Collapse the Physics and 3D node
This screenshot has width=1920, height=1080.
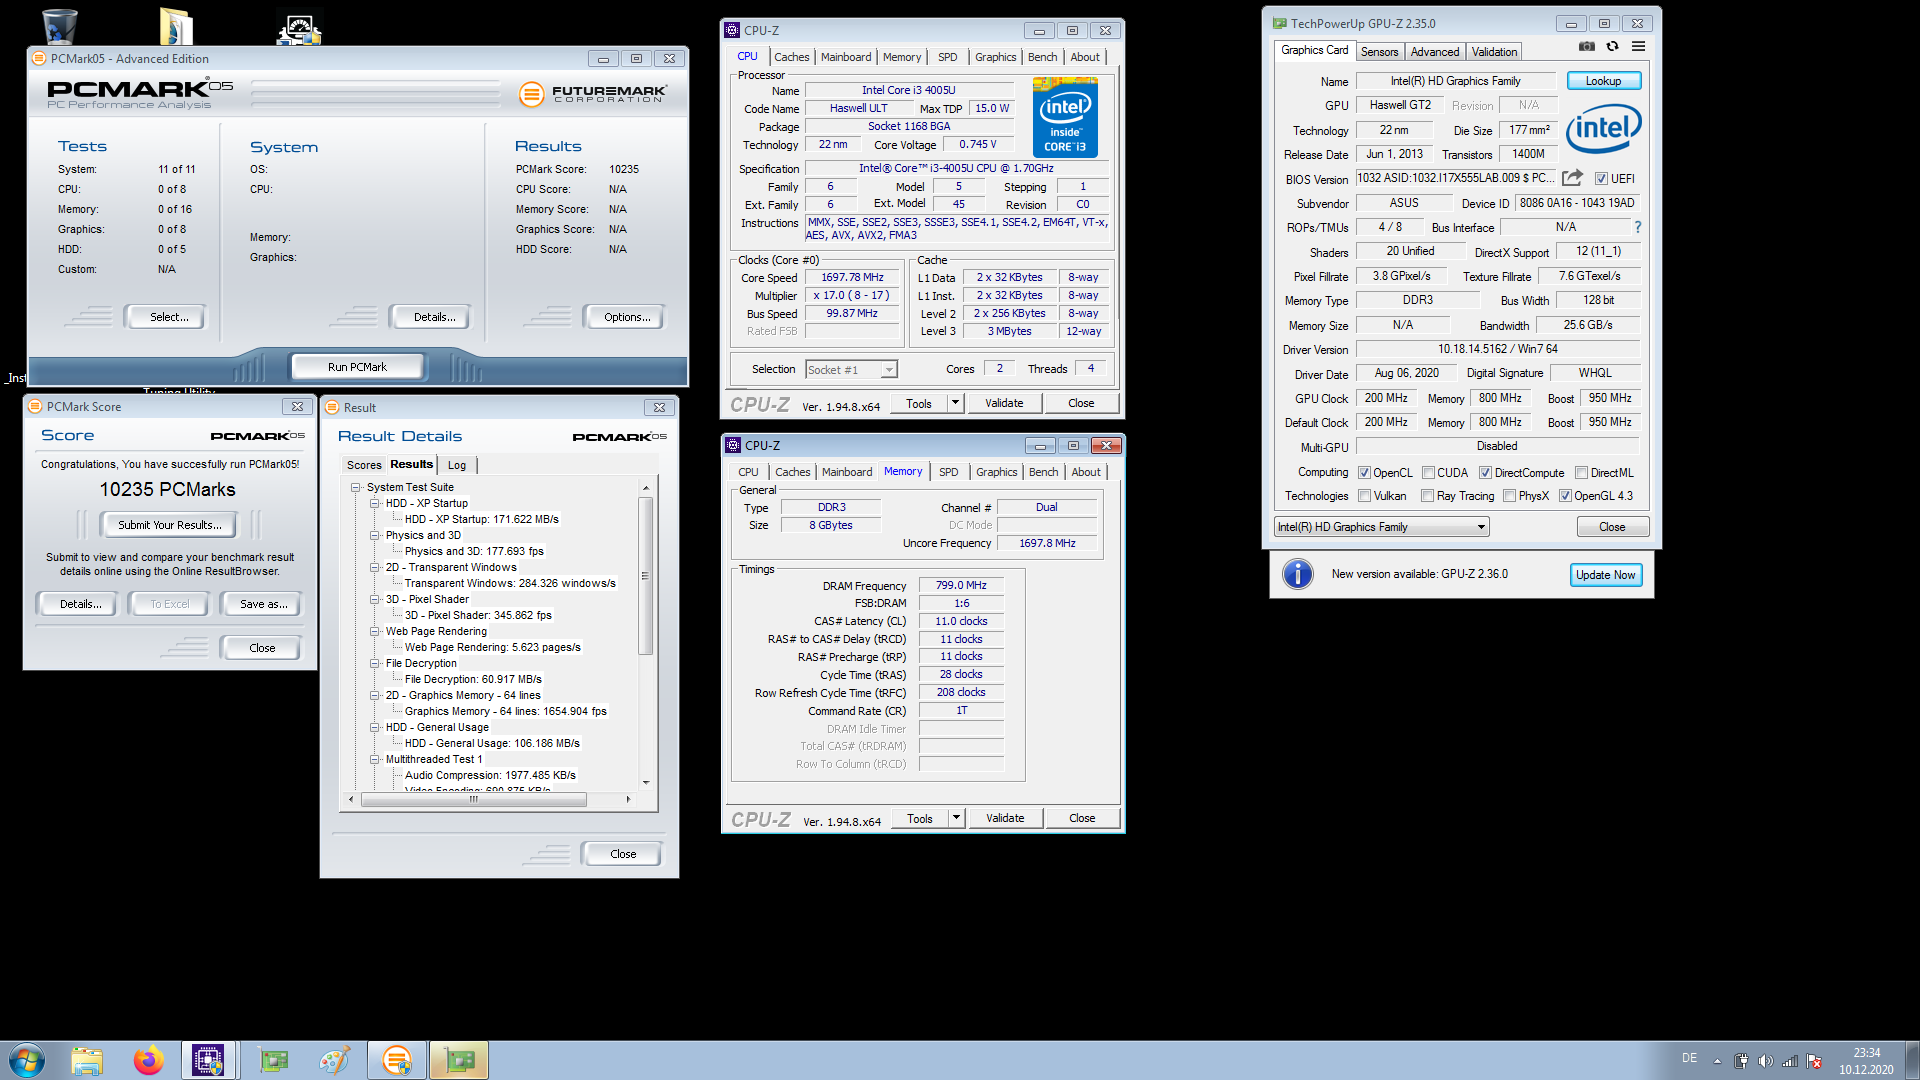374,536
